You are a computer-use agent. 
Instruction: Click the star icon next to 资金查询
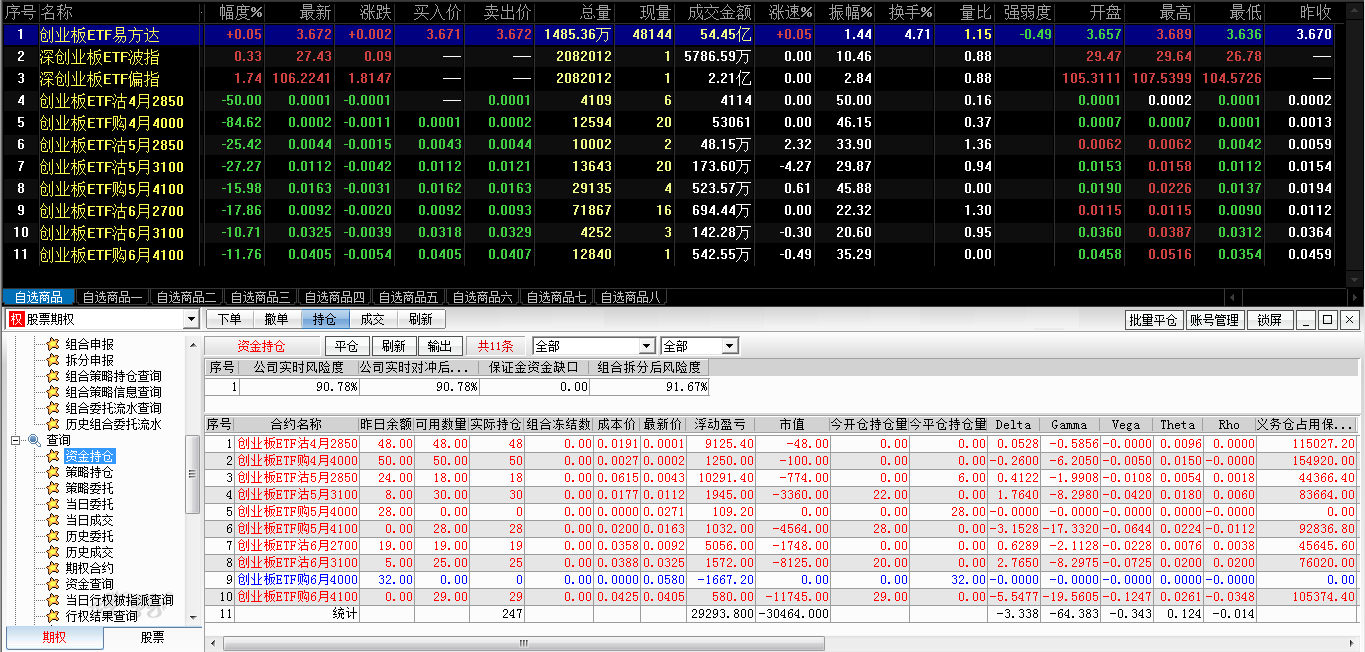(x=53, y=584)
